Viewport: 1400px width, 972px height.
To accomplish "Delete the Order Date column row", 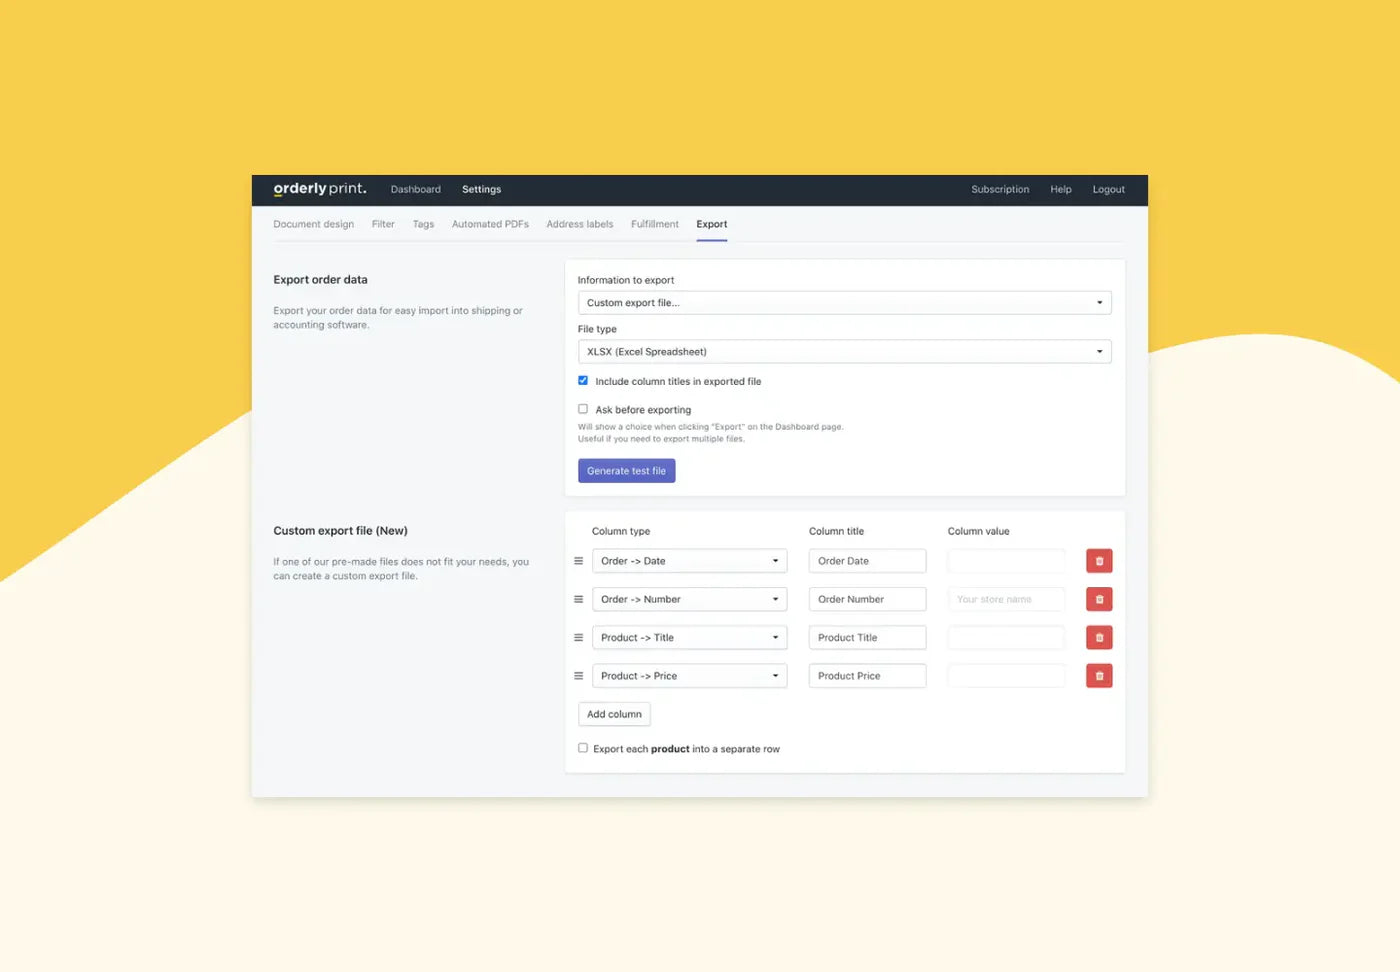I will (x=1099, y=561).
